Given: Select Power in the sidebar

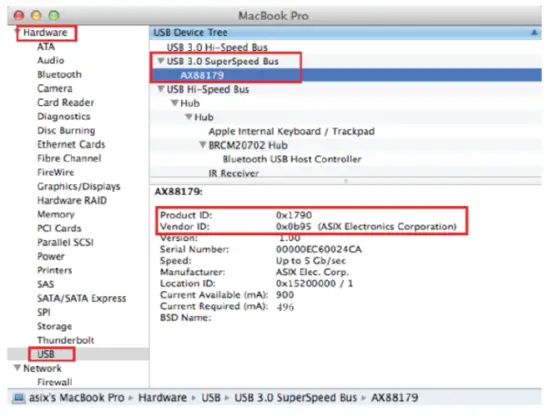Looking at the screenshot, I should (x=51, y=256).
